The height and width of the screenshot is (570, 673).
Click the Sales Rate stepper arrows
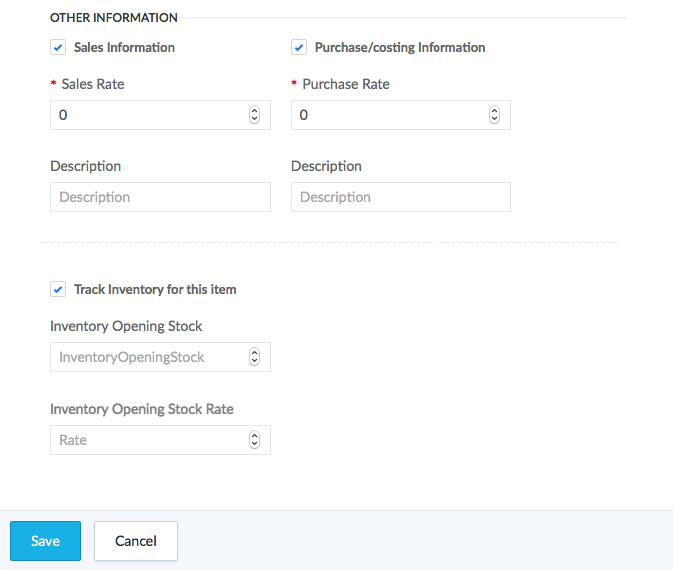(254, 115)
